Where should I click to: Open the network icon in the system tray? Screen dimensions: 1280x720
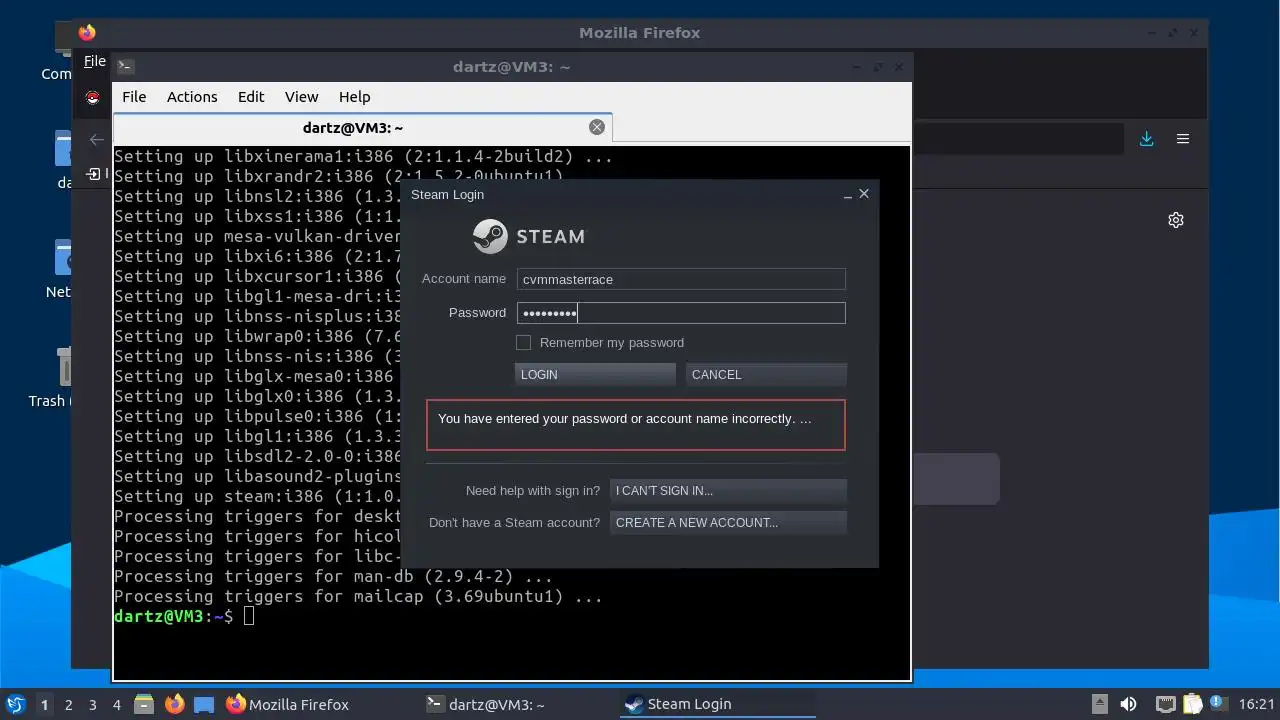point(1165,704)
